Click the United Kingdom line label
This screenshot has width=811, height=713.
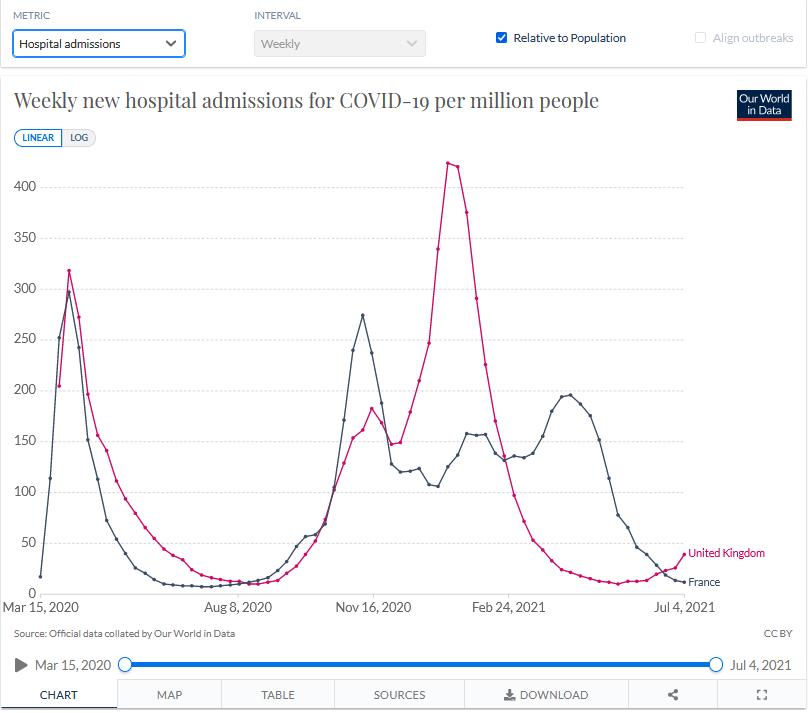pyautogui.click(x=726, y=553)
